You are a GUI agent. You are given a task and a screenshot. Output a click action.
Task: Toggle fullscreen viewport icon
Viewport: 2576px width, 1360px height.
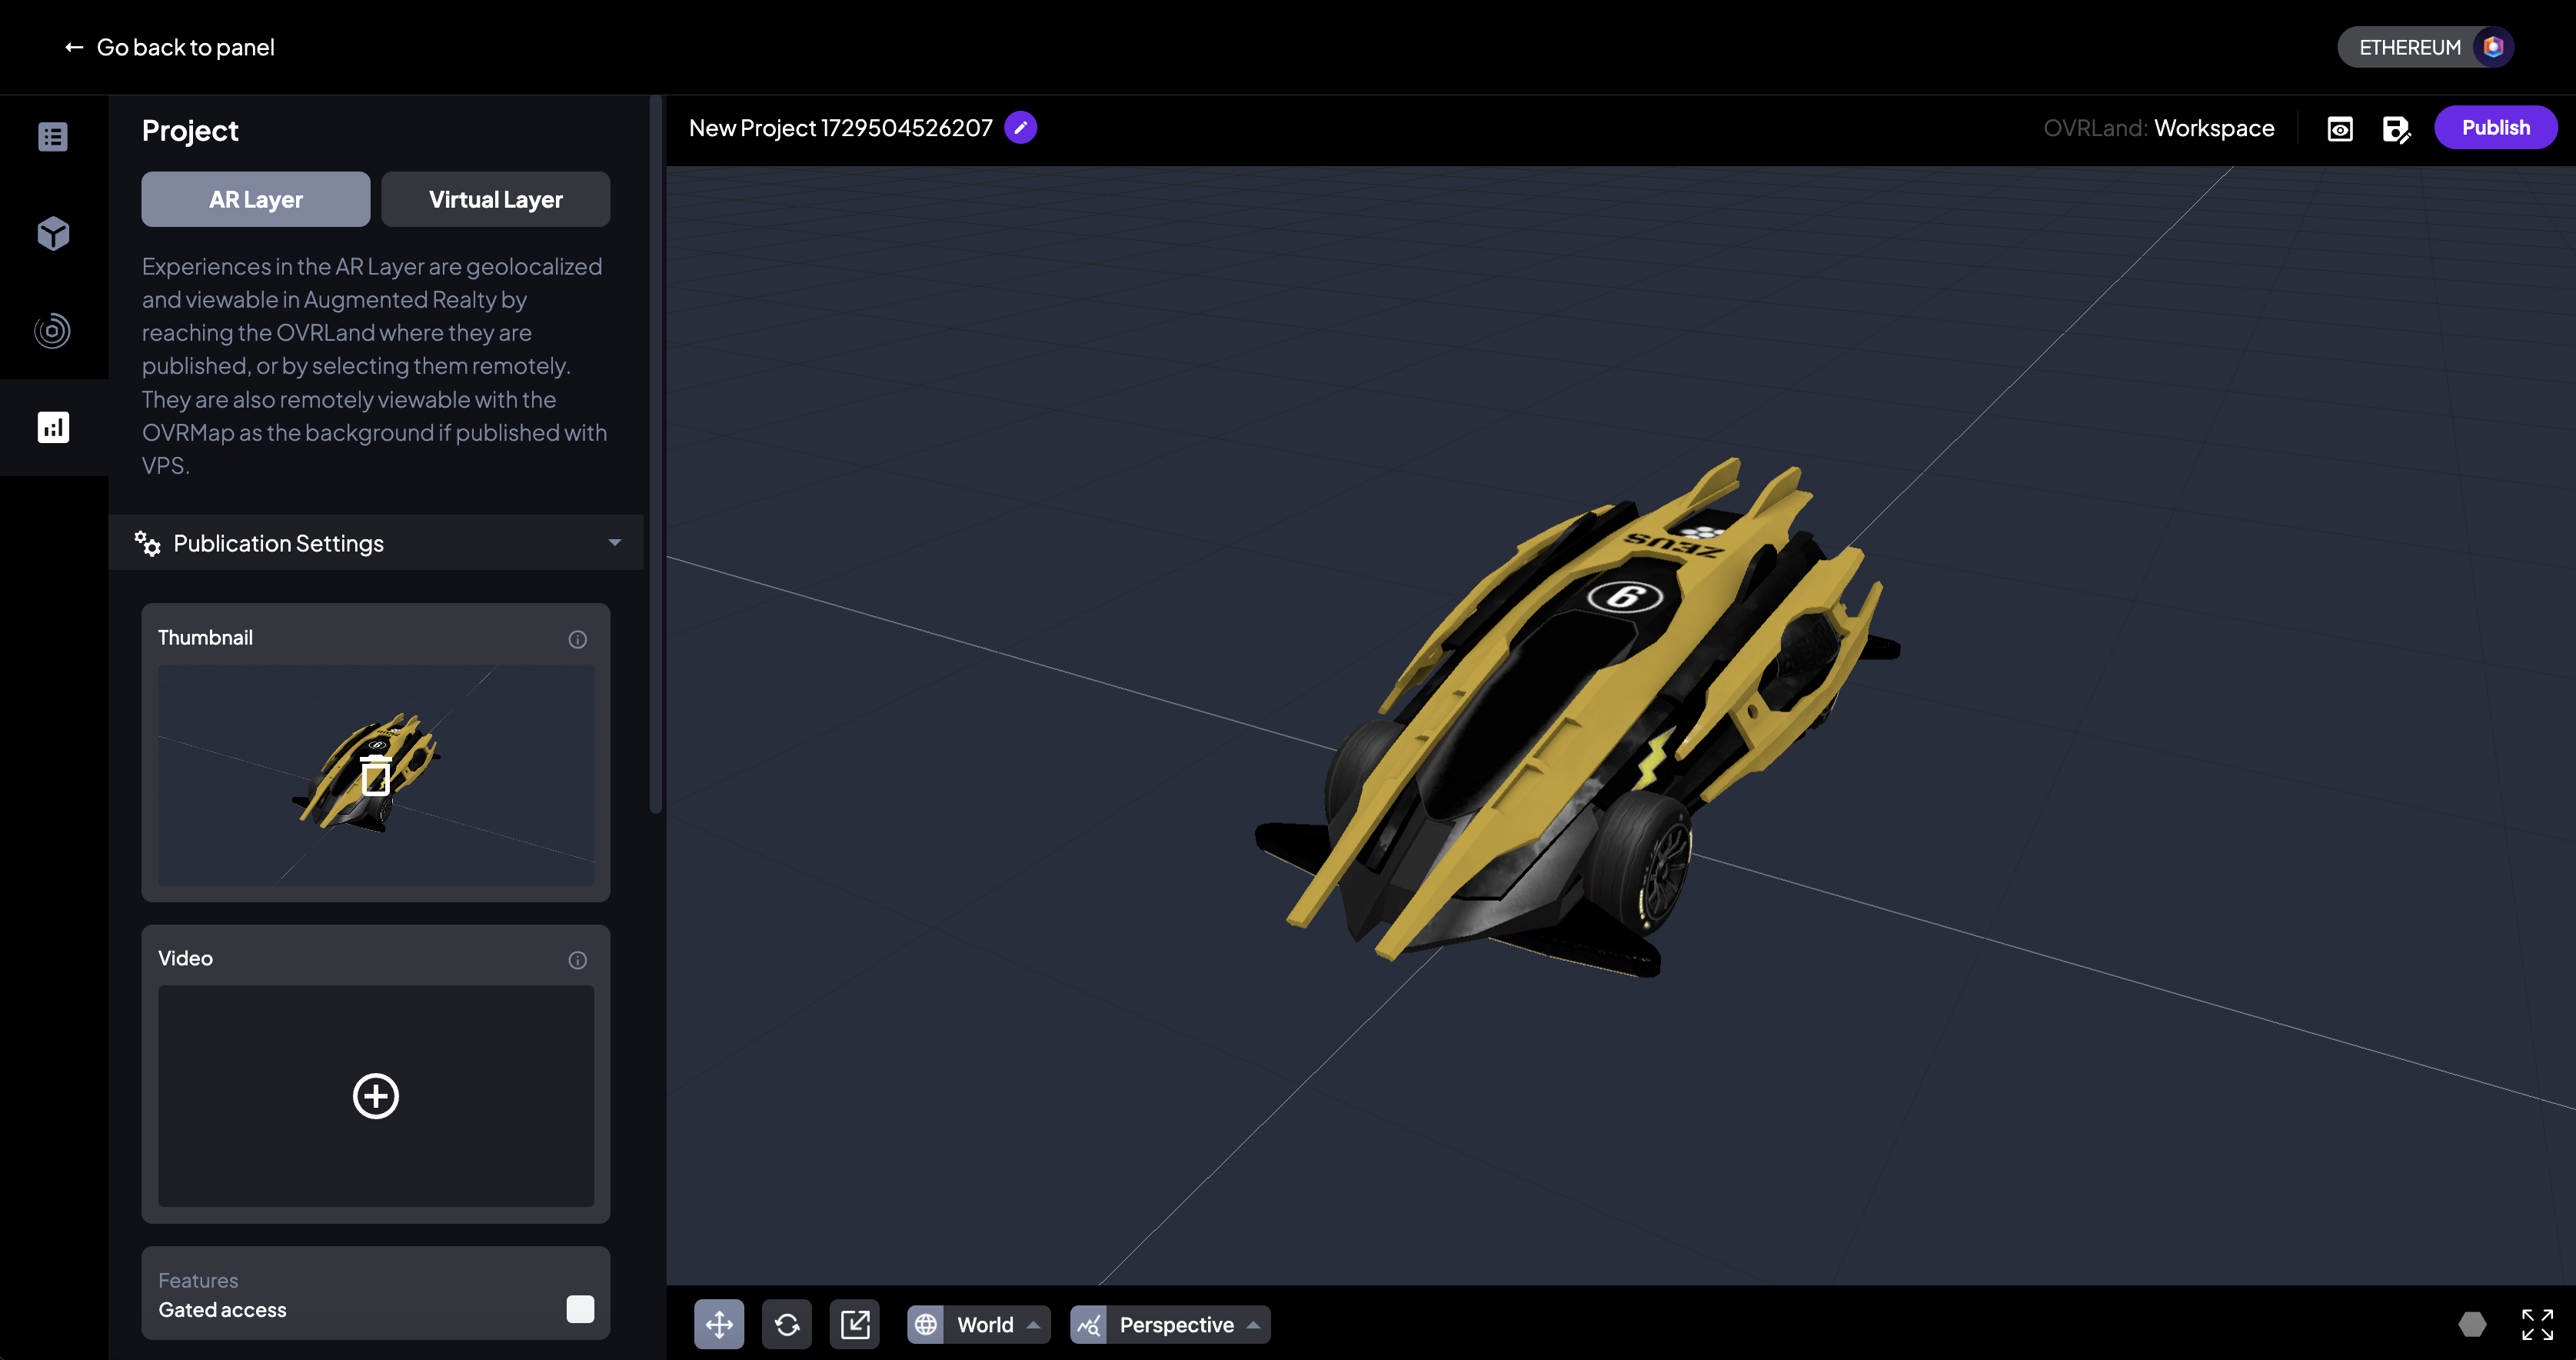[x=2537, y=1325]
